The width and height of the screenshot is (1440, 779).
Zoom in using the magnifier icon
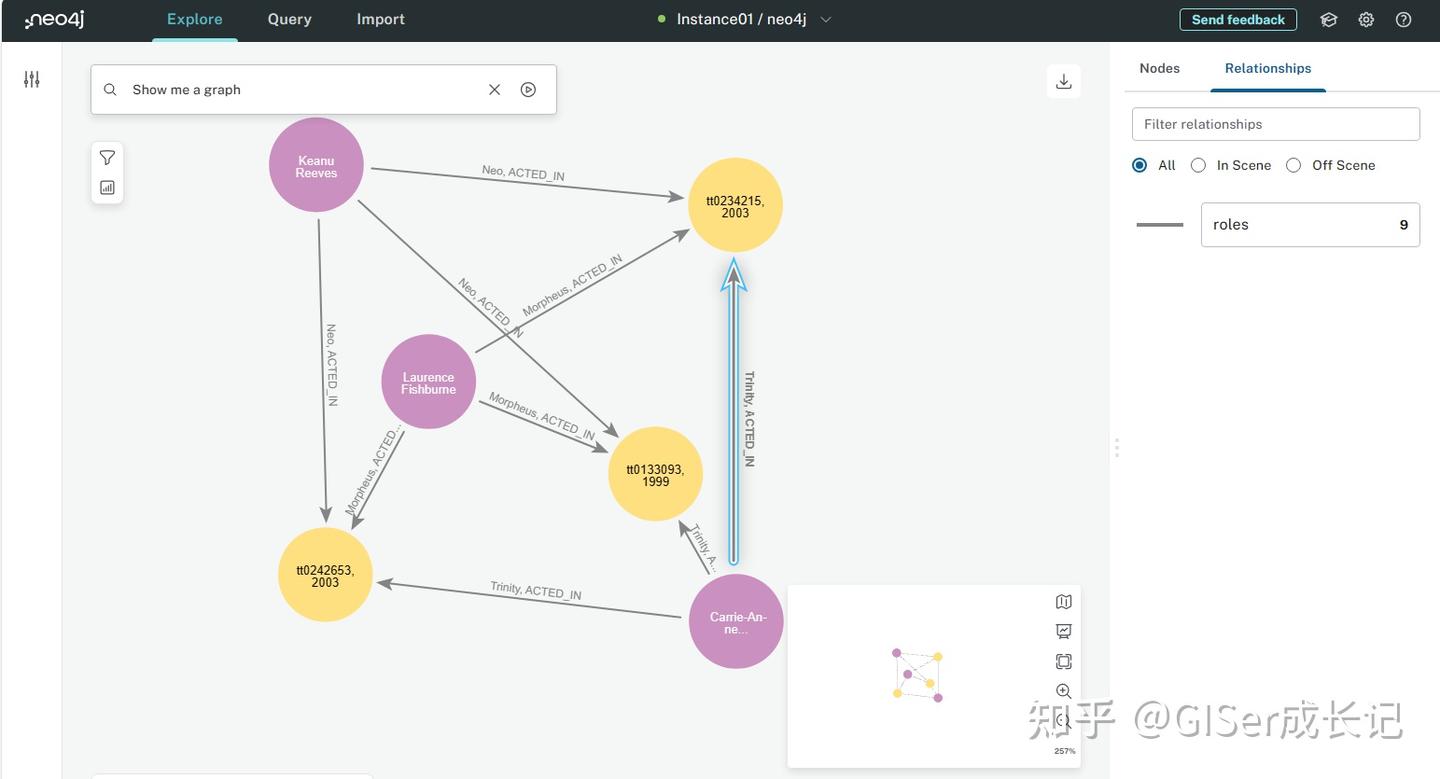click(x=1063, y=690)
